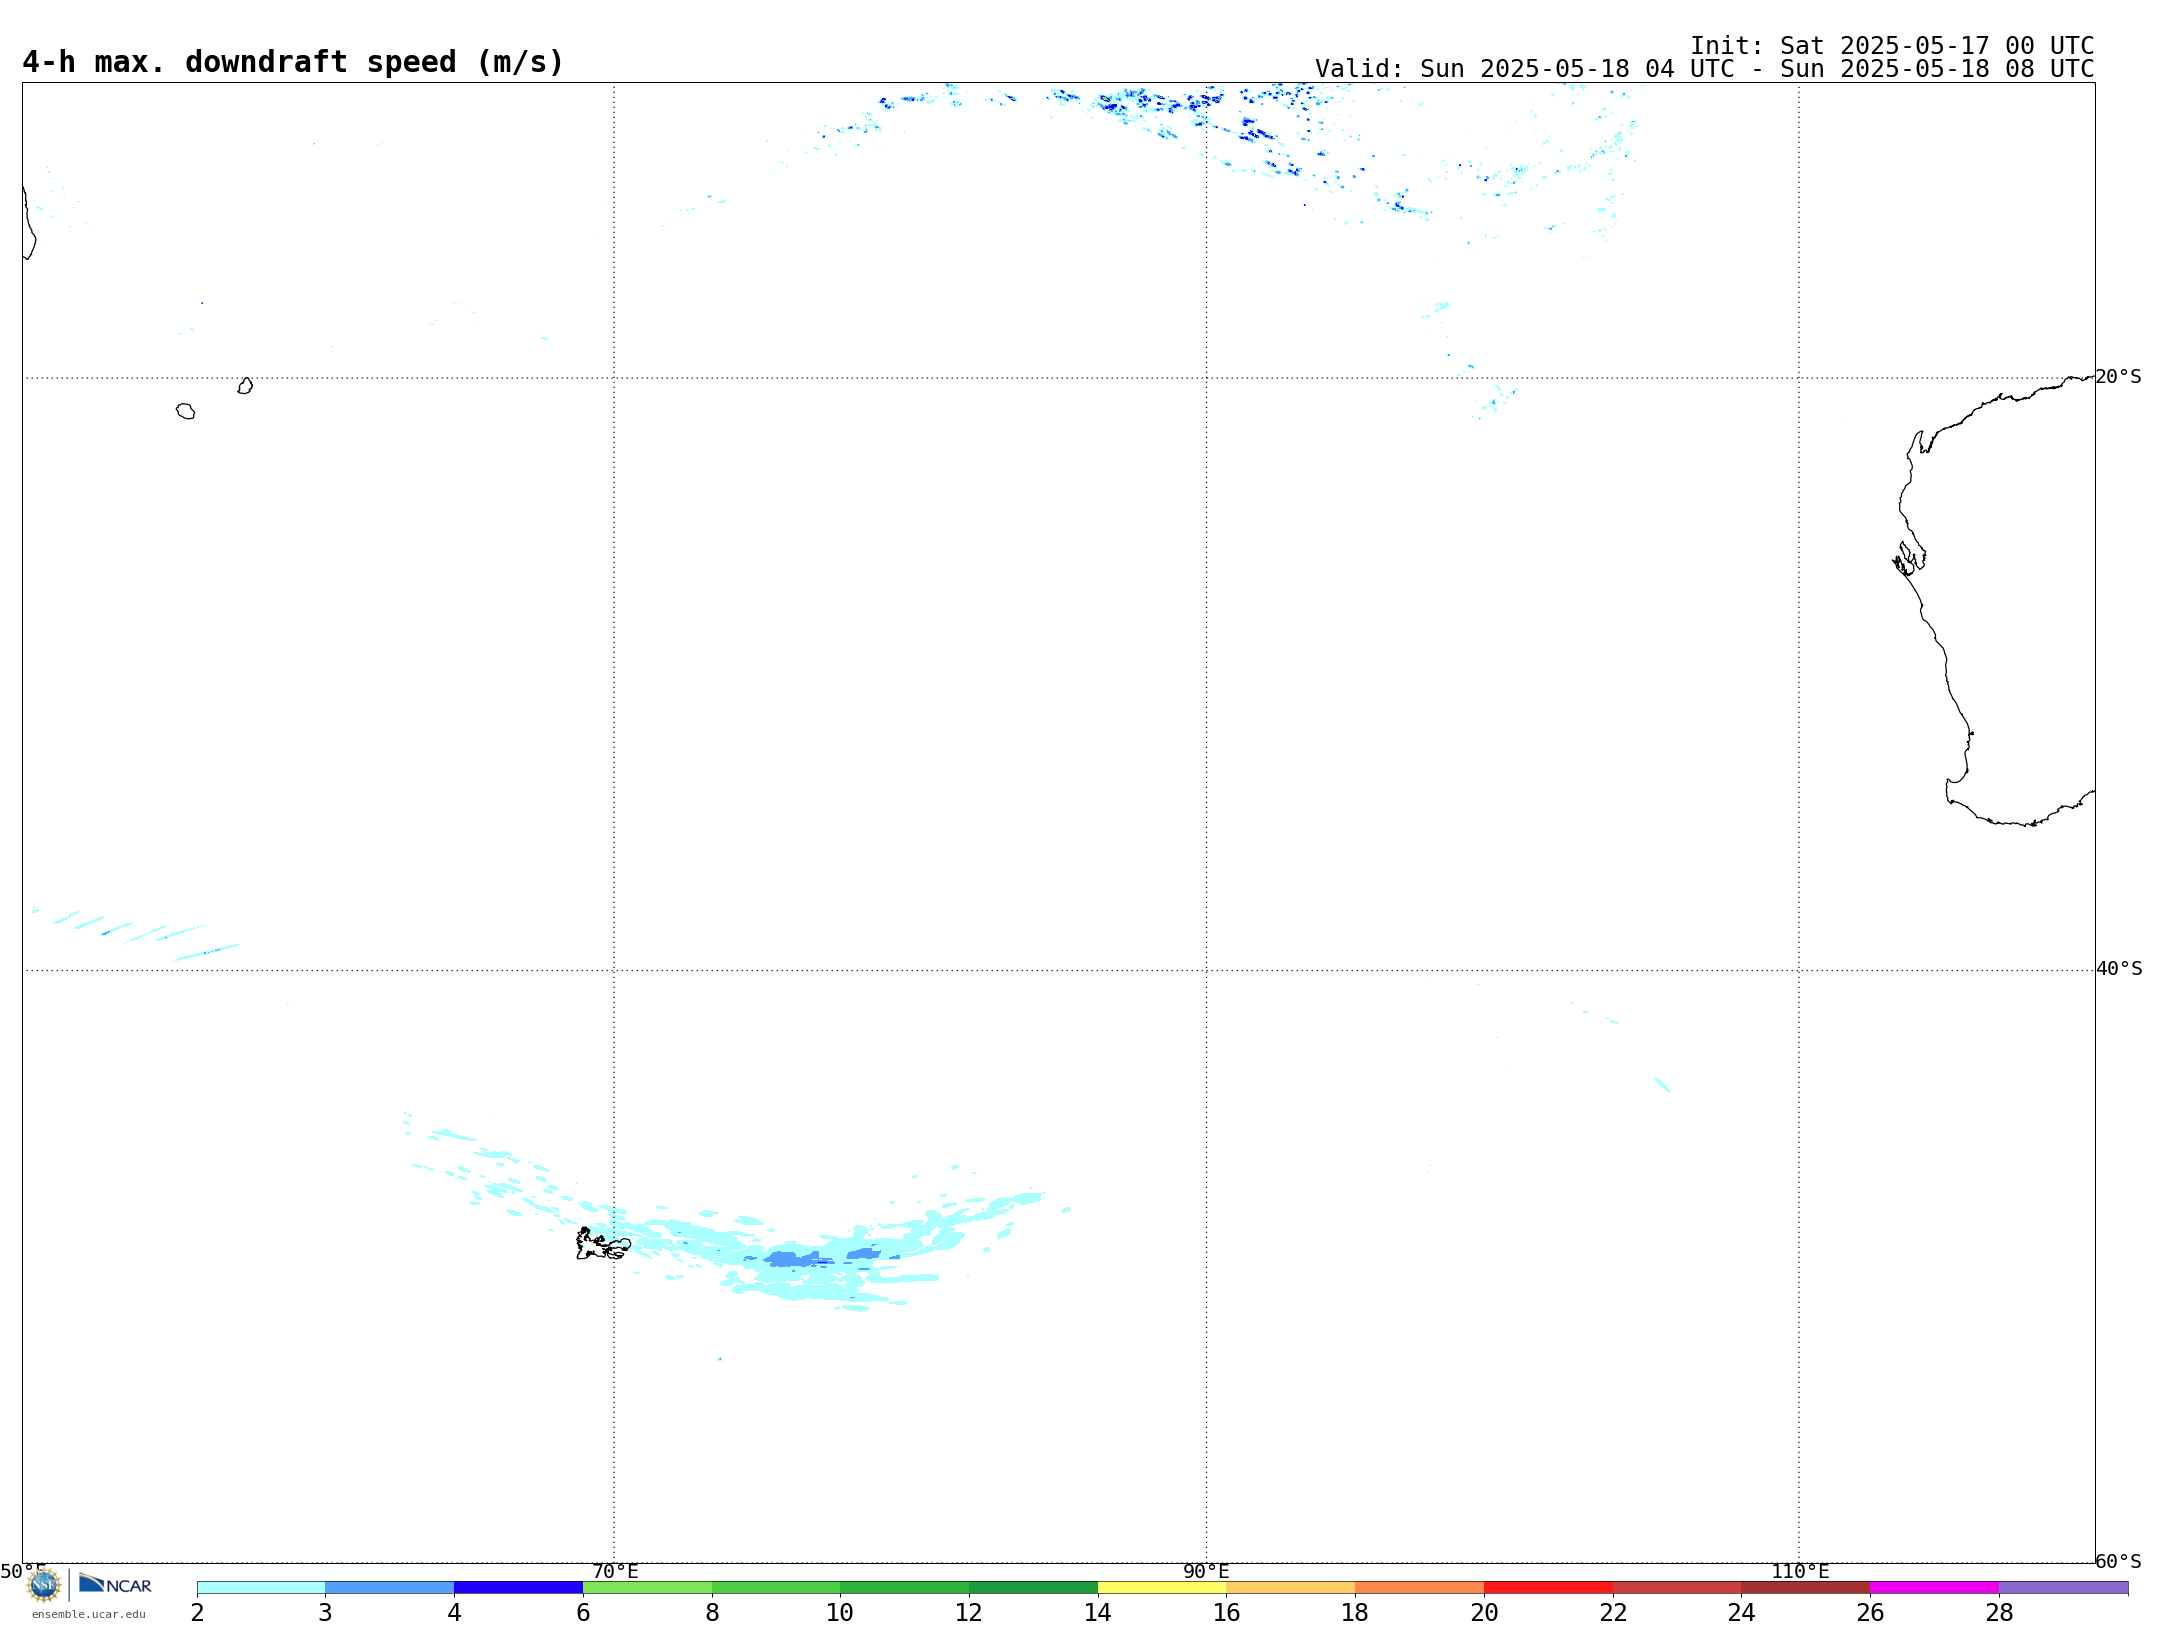Image resolution: width=2160 pixels, height=1626 pixels.
Task: Click the NSF logo icon
Action: [44, 1585]
